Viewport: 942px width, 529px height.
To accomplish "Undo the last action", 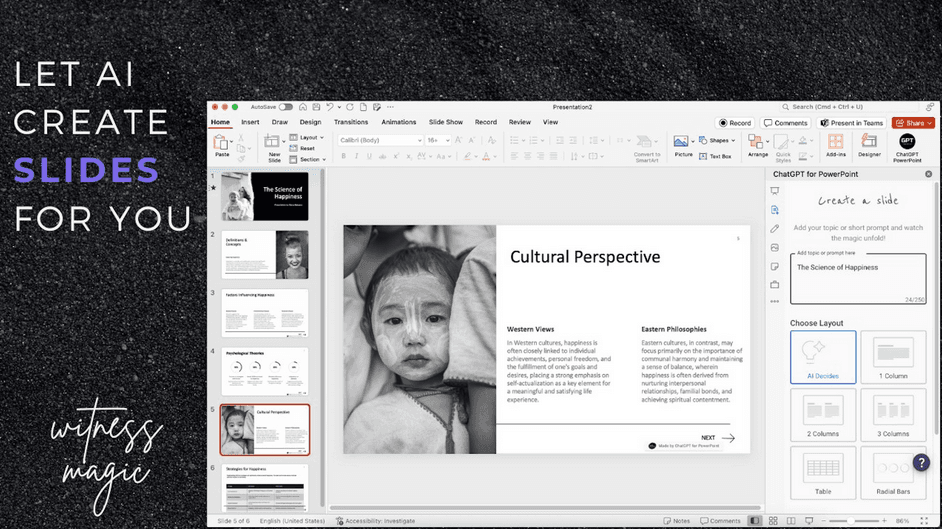I will tap(330, 107).
